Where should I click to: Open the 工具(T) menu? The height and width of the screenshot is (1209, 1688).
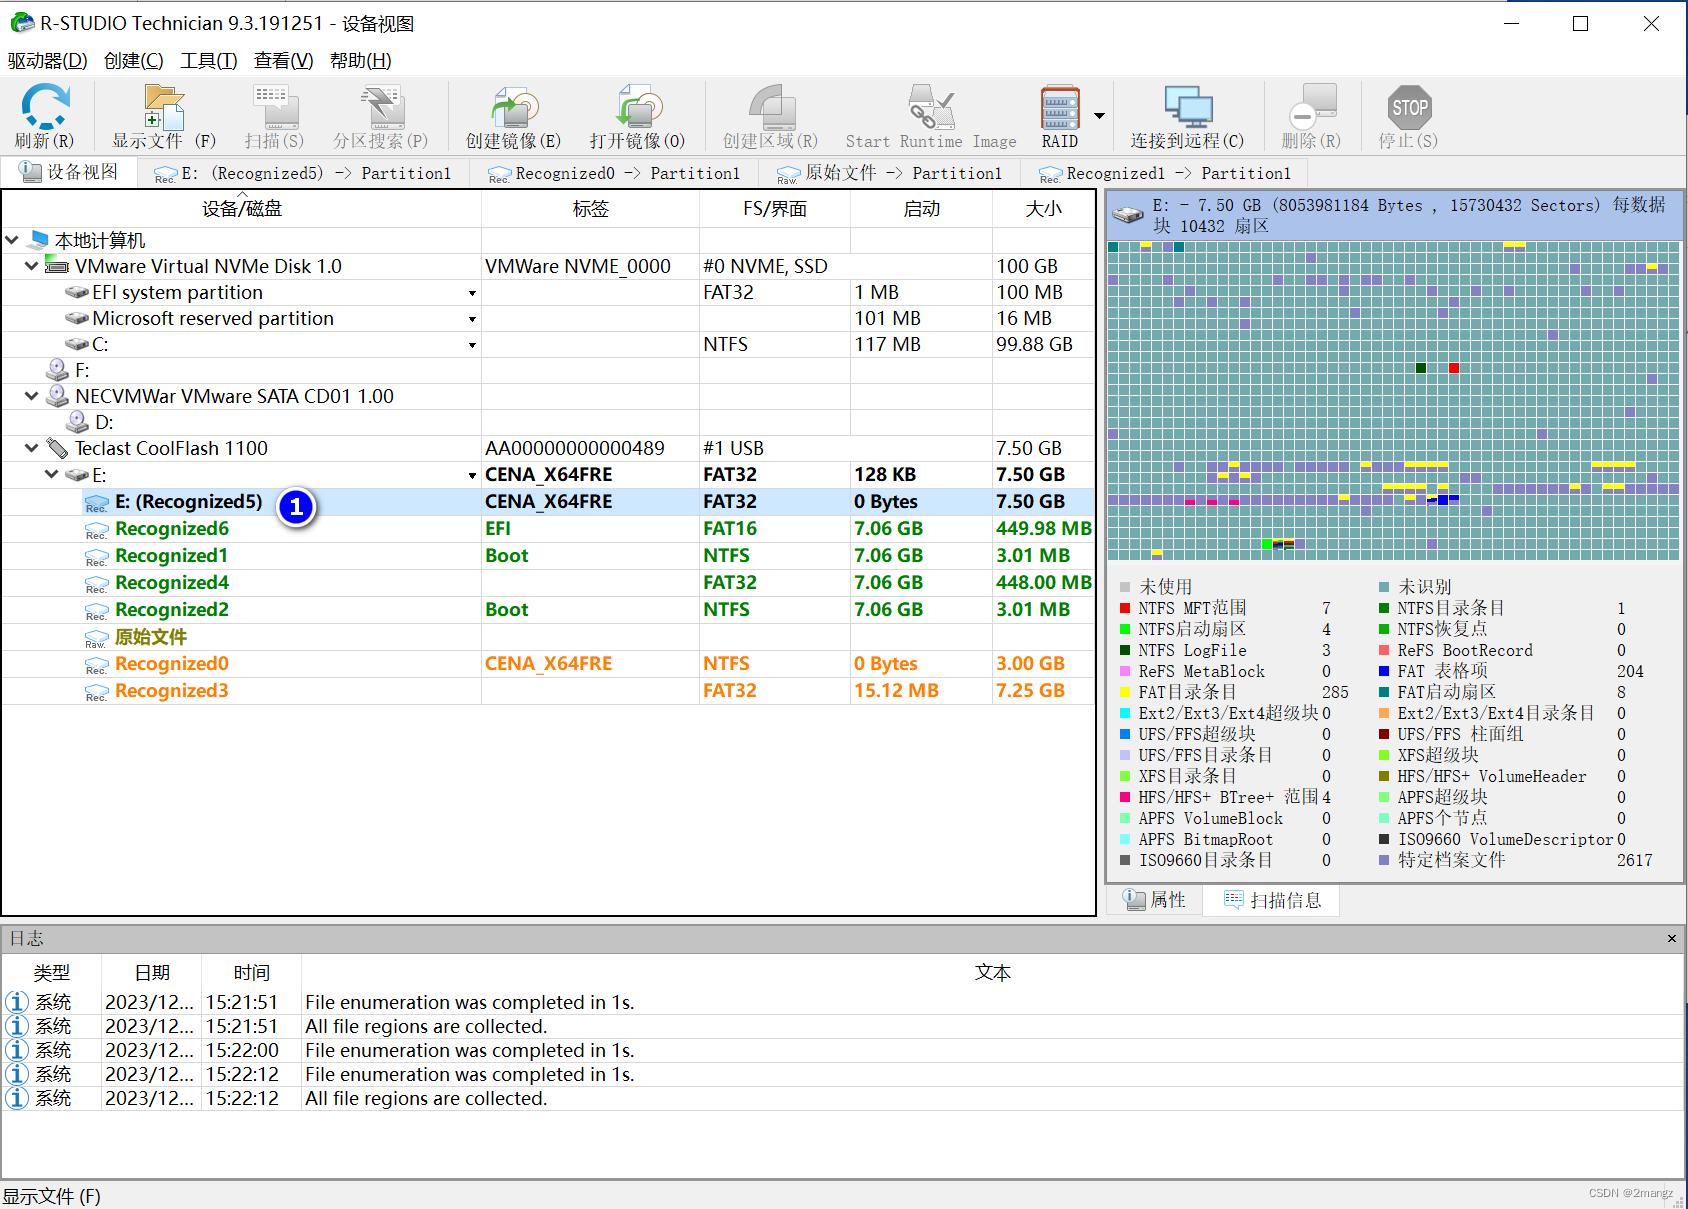coord(209,61)
